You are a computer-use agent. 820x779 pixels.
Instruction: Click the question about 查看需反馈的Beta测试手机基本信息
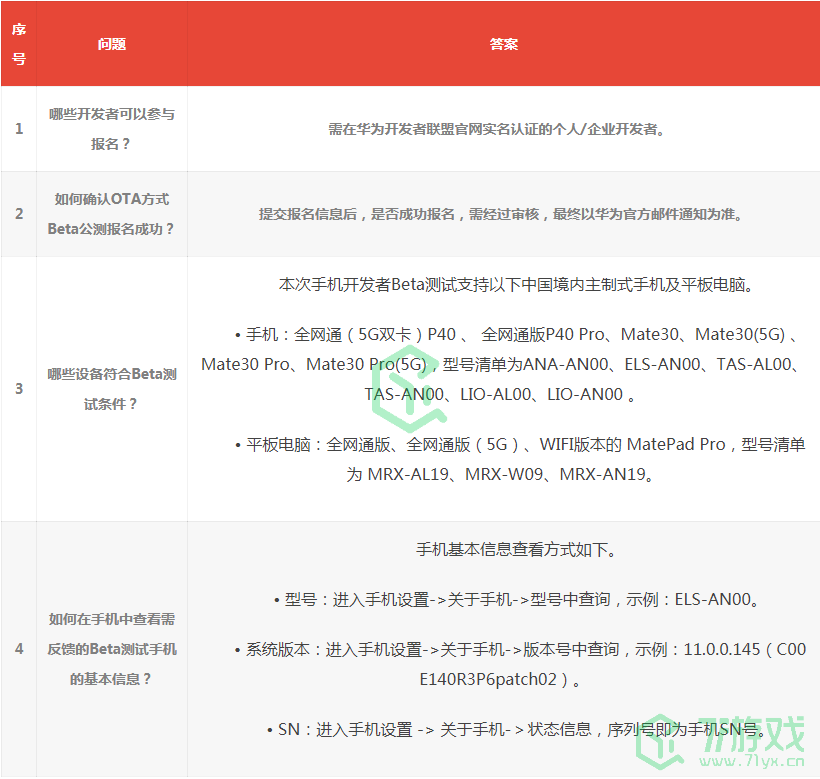(112, 649)
